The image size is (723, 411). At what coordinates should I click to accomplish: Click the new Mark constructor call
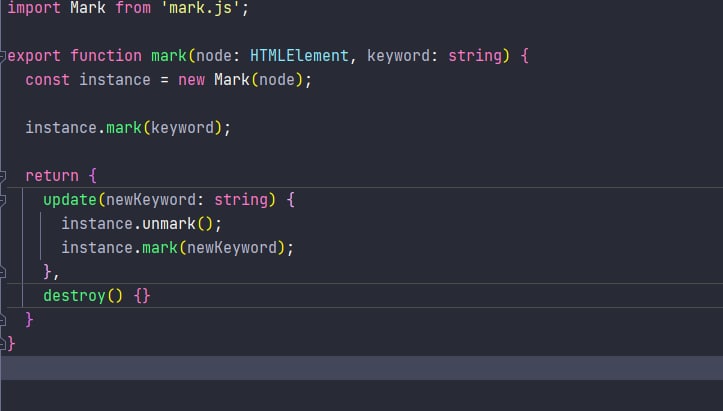pyautogui.click(x=241, y=80)
